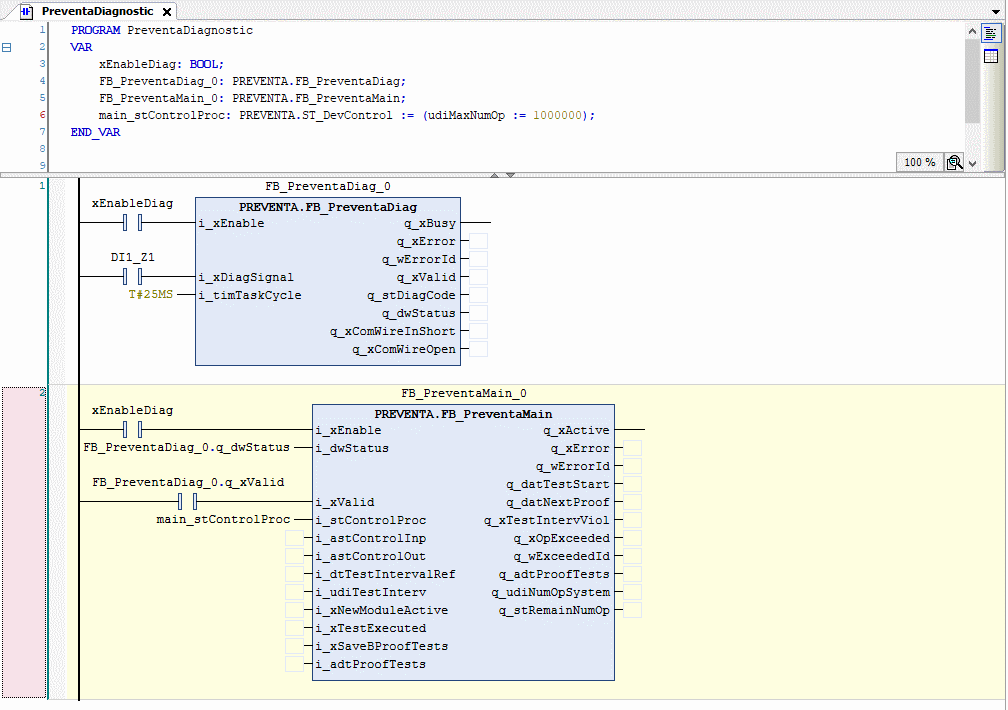Select the xEnableDiag contact in network 1
1008x710 pixels.
[x=134, y=222]
